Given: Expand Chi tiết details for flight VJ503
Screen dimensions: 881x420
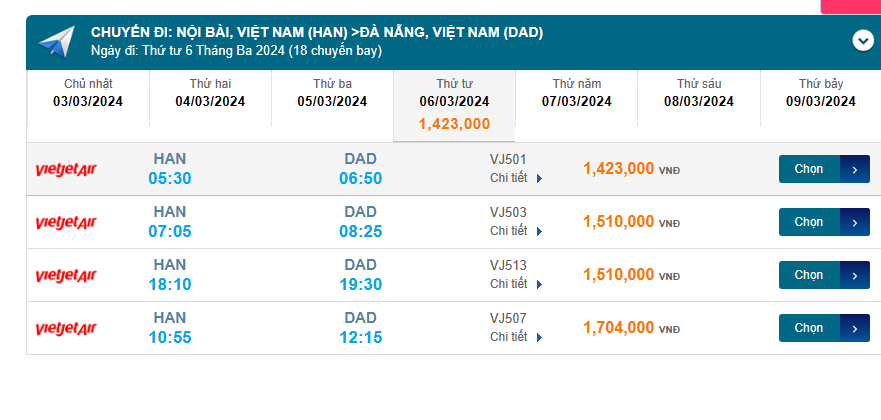Looking at the screenshot, I should pyautogui.click(x=516, y=231).
